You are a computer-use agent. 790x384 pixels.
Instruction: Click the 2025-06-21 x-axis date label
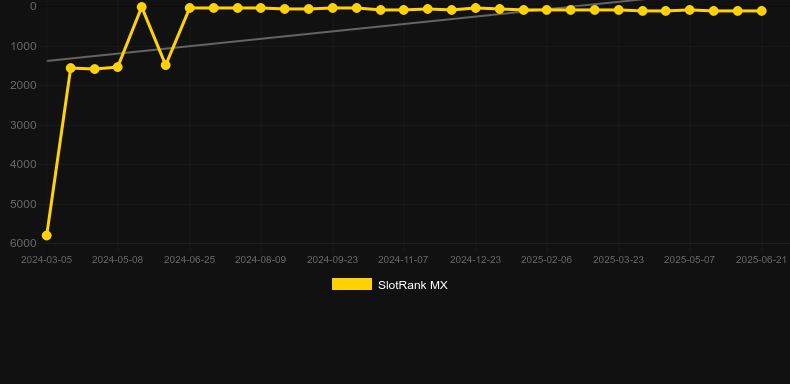pyautogui.click(x=761, y=260)
